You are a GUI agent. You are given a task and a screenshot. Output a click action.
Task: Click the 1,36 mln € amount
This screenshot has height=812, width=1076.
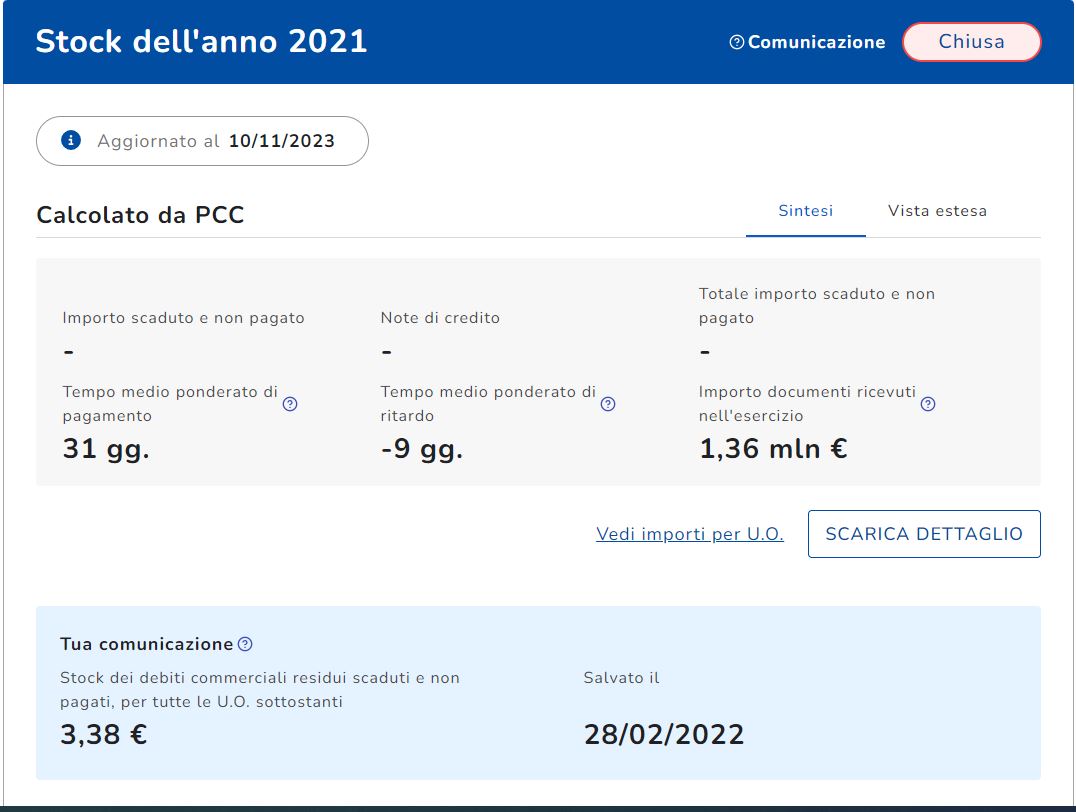click(773, 449)
